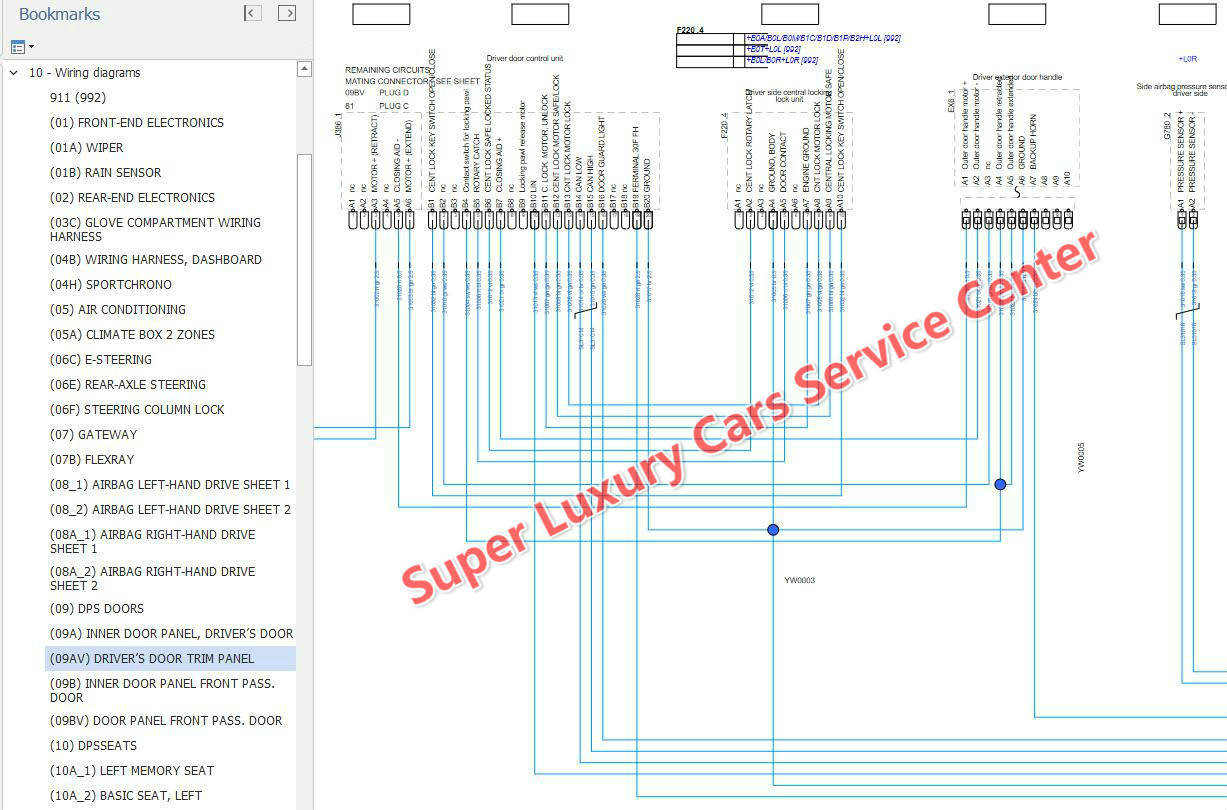Collapse bookmarks panel with left arrow button
This screenshot has width=1227, height=810.
(253, 13)
